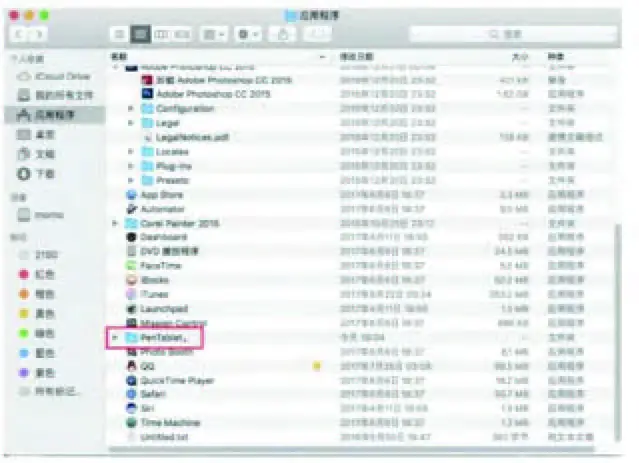Switch to list view in the toolbar

pos(141,34)
